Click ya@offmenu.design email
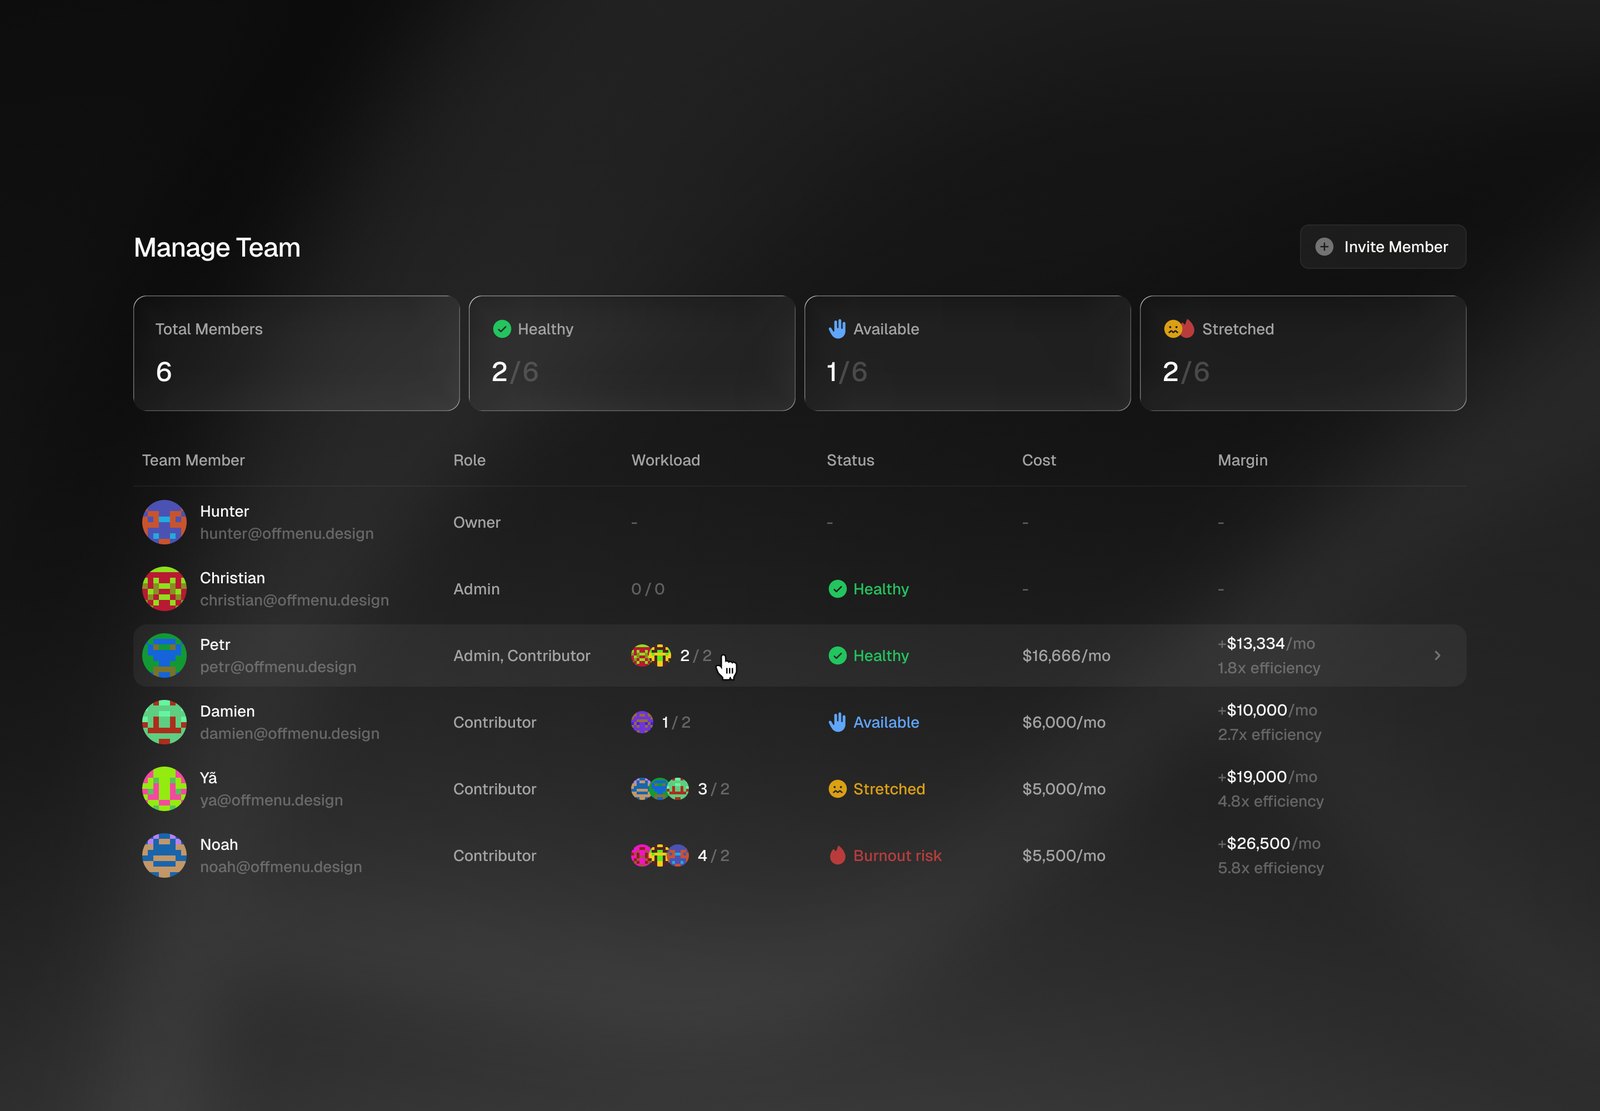The image size is (1600, 1111). coord(271,800)
